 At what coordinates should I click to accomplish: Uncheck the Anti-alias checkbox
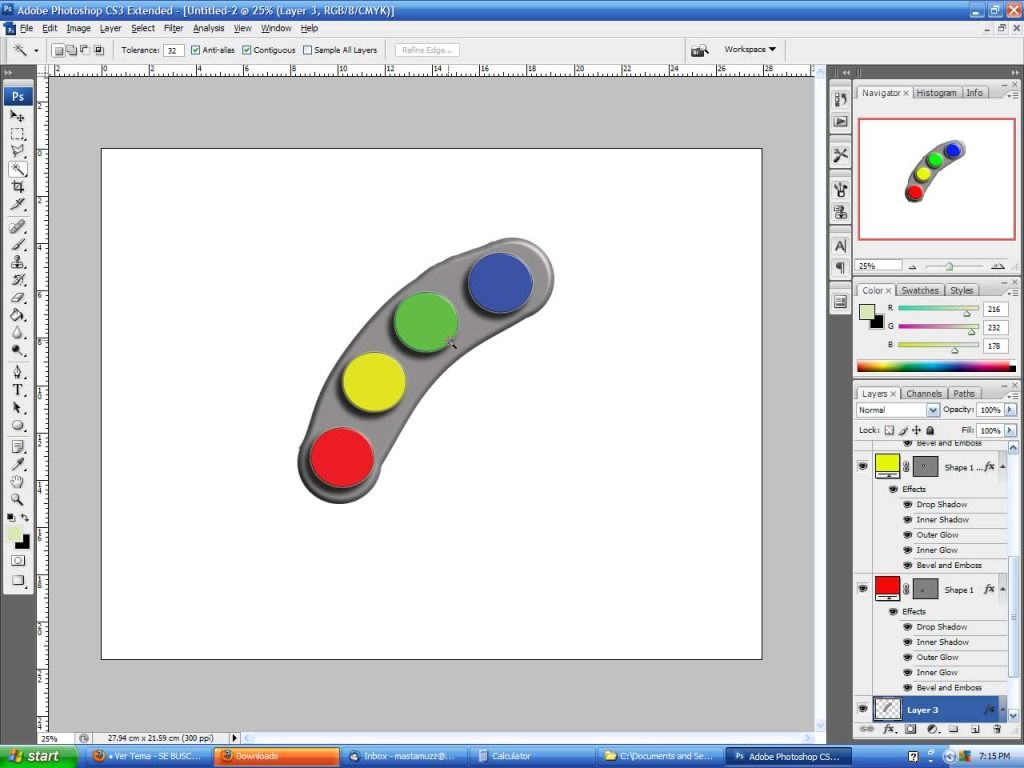click(x=195, y=50)
